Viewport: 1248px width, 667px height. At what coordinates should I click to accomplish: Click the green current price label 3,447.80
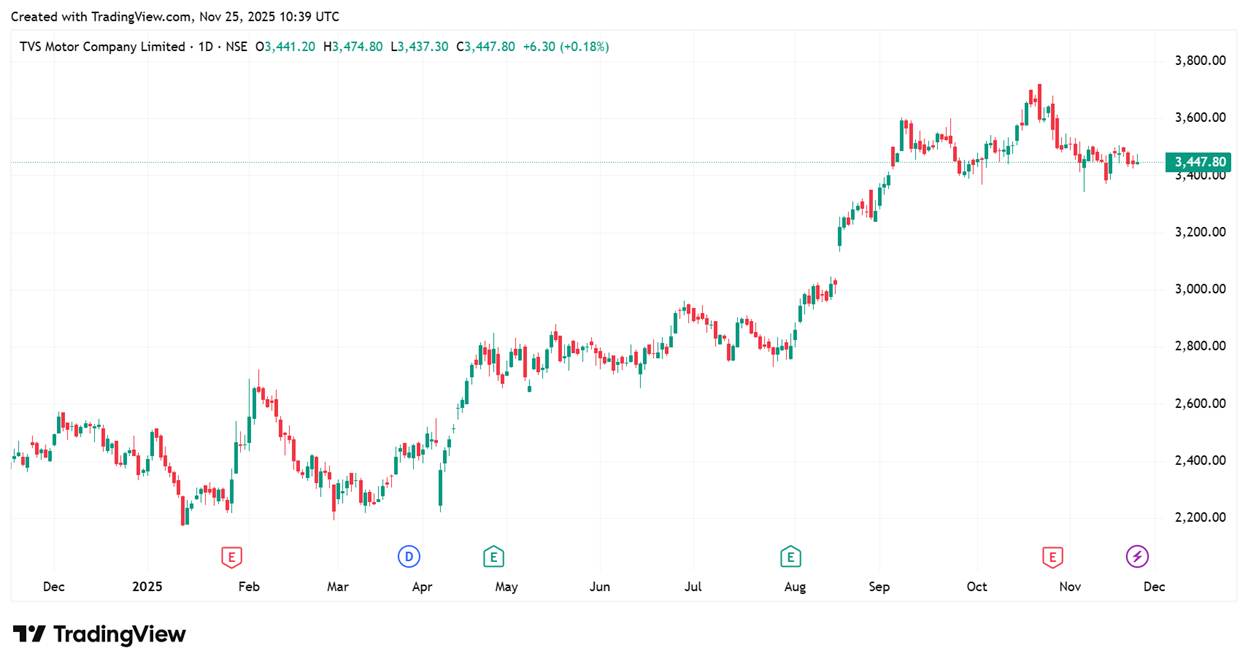[x=1200, y=162]
